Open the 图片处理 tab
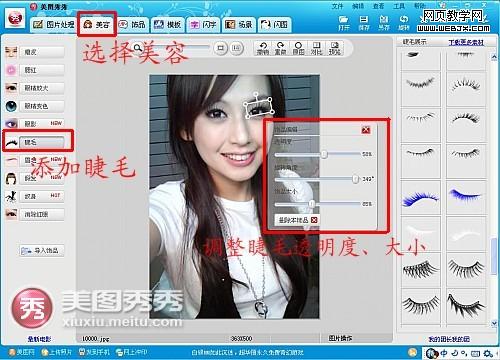The image size is (500, 360). pos(54,24)
